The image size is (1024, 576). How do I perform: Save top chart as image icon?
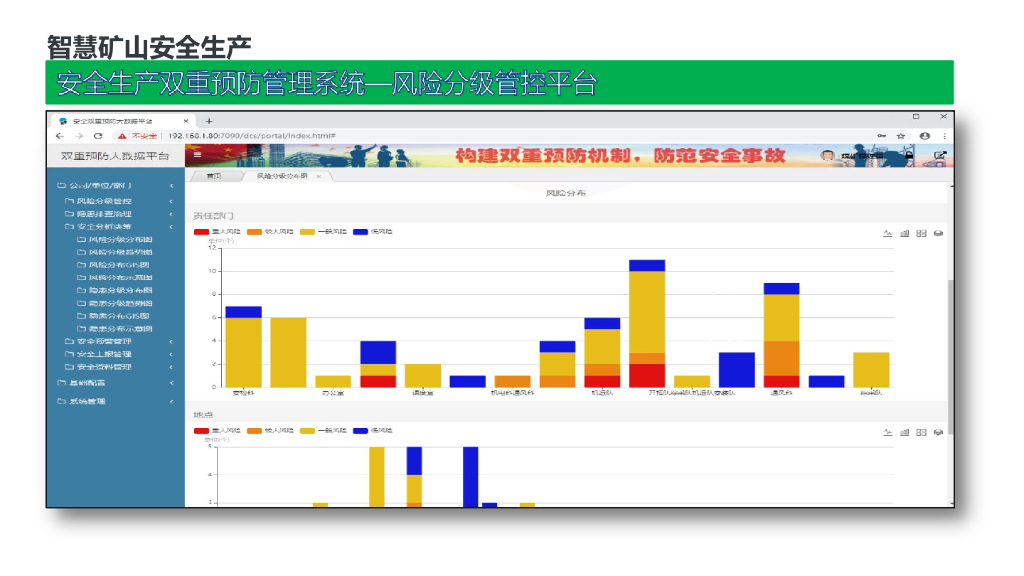938,233
